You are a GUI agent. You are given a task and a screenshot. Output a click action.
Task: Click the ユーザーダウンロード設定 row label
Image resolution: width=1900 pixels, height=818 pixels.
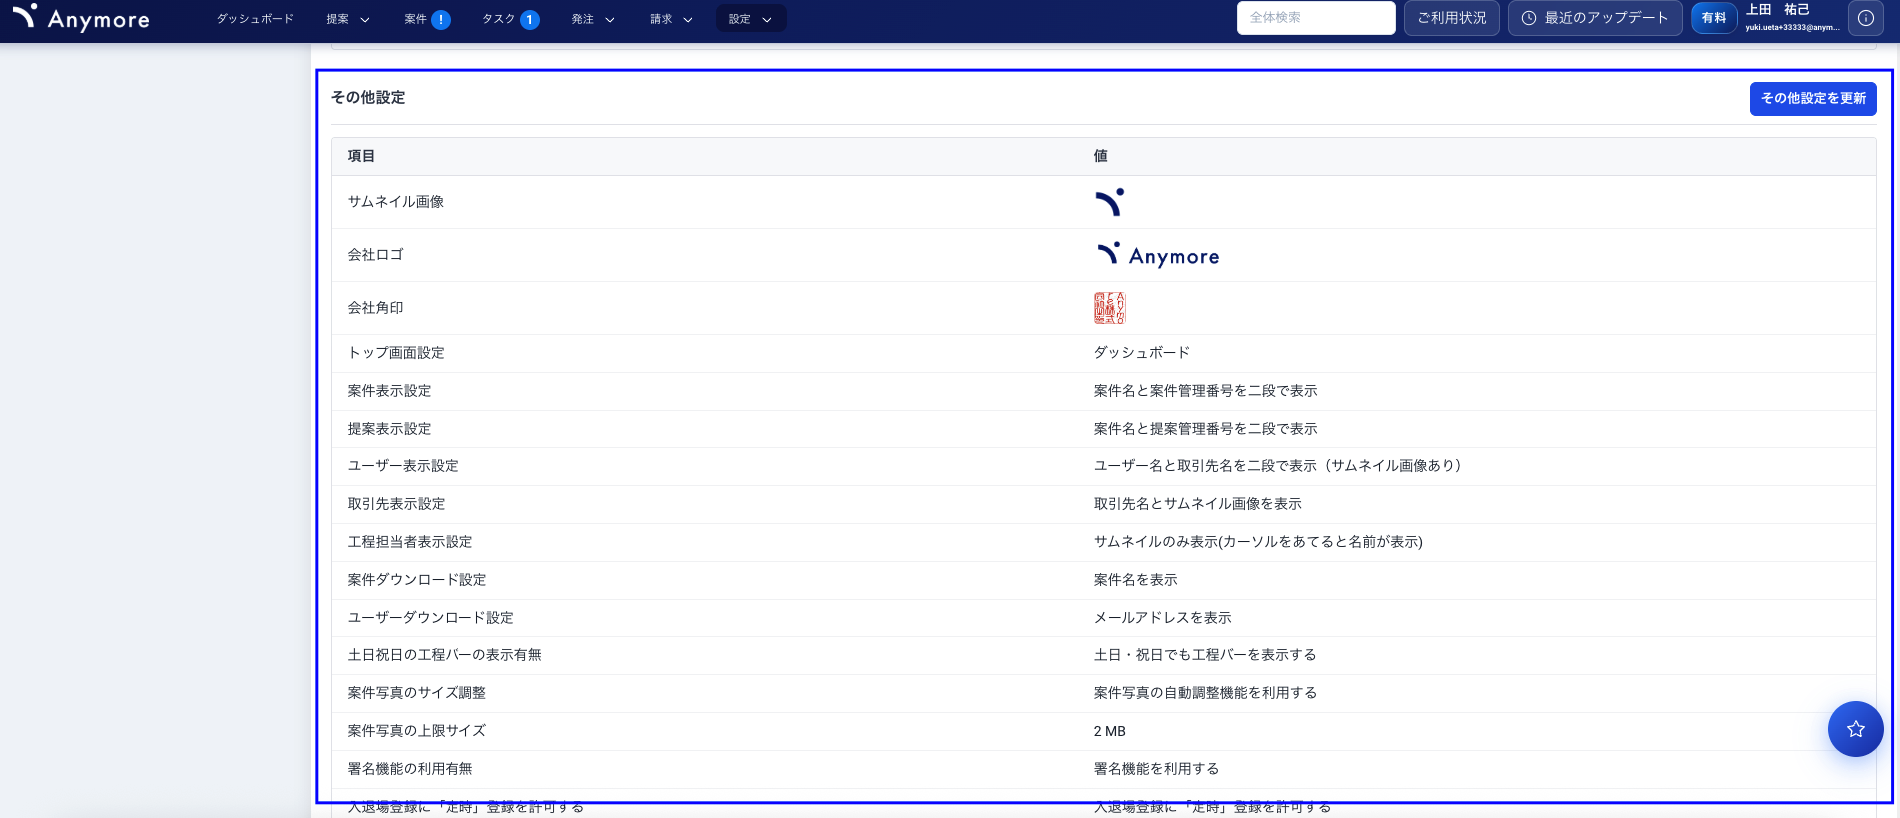[x=430, y=618]
